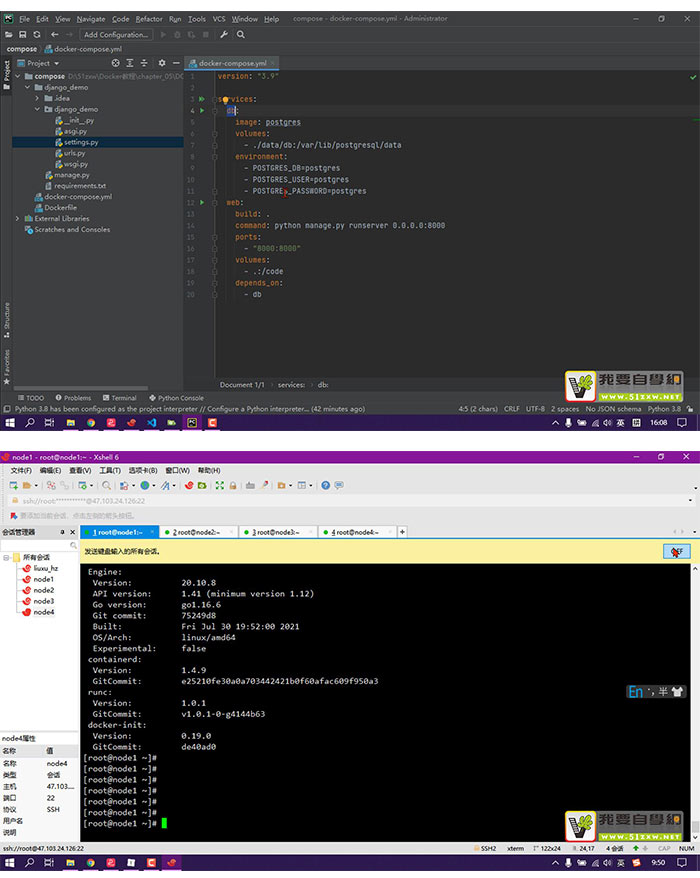This screenshot has height=878, width=700.
Task: Click the Search Everywhere magnifier in PyCharm
Action: click(241, 35)
